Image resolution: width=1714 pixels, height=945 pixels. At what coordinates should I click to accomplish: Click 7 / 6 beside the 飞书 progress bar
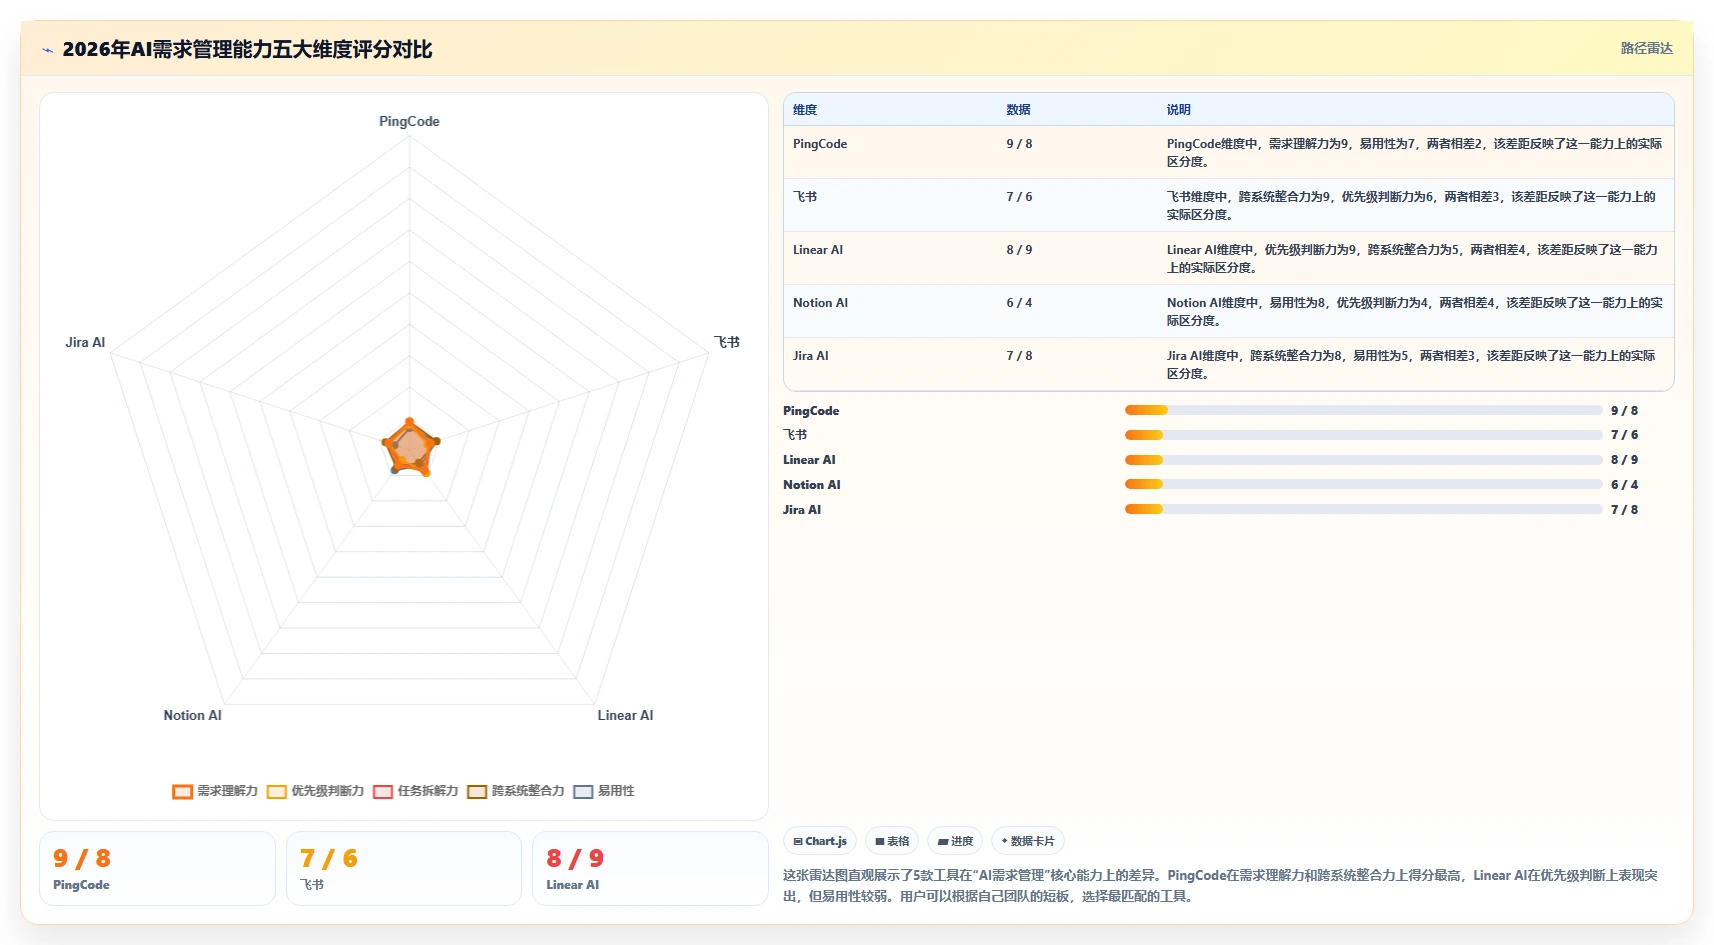pyautogui.click(x=1624, y=435)
